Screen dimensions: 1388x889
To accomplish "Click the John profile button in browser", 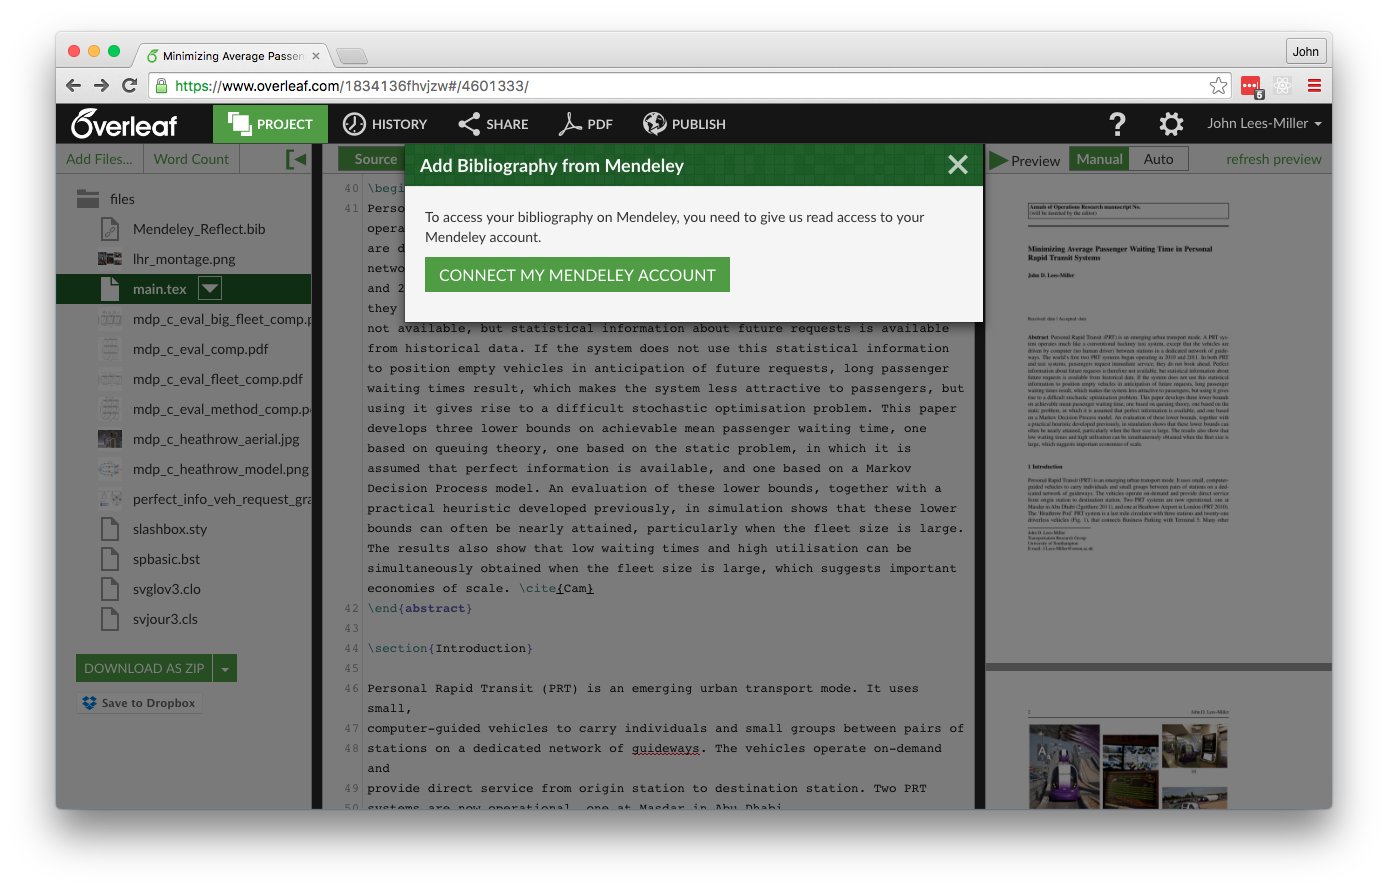I will coord(1305,52).
